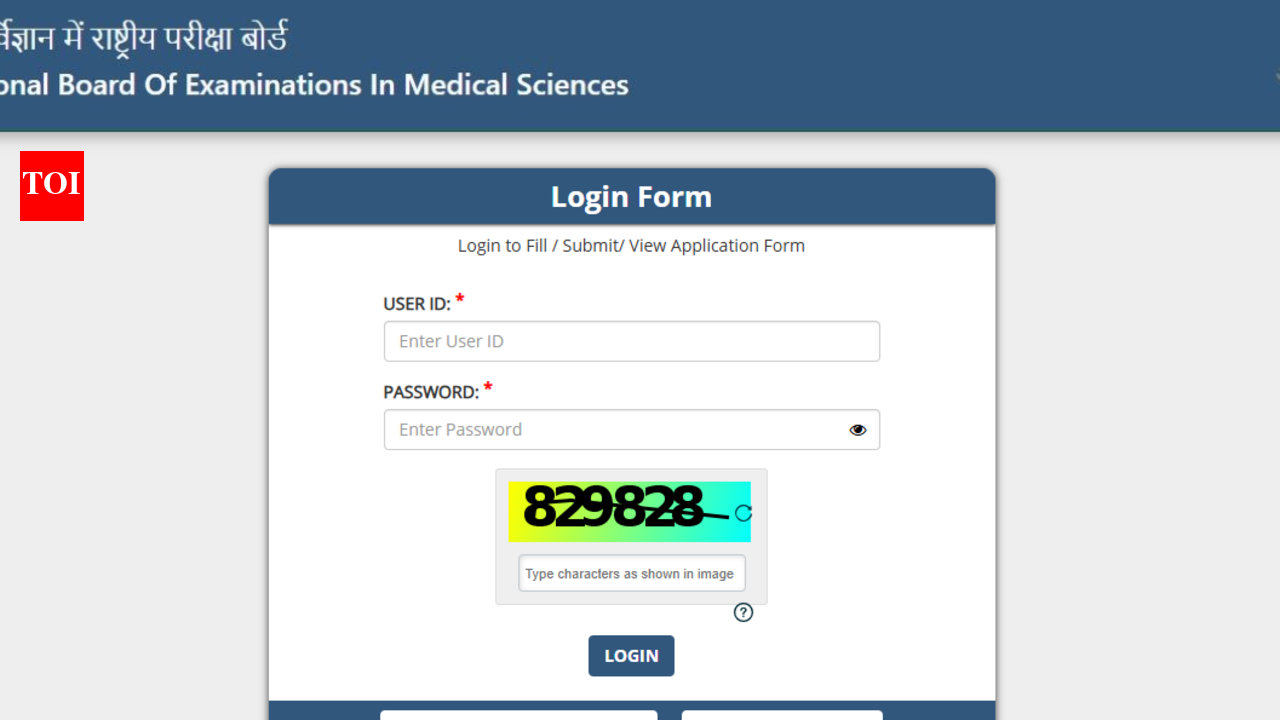Click the Hindi board name heading
The width and height of the screenshot is (1280, 720).
coord(144,39)
